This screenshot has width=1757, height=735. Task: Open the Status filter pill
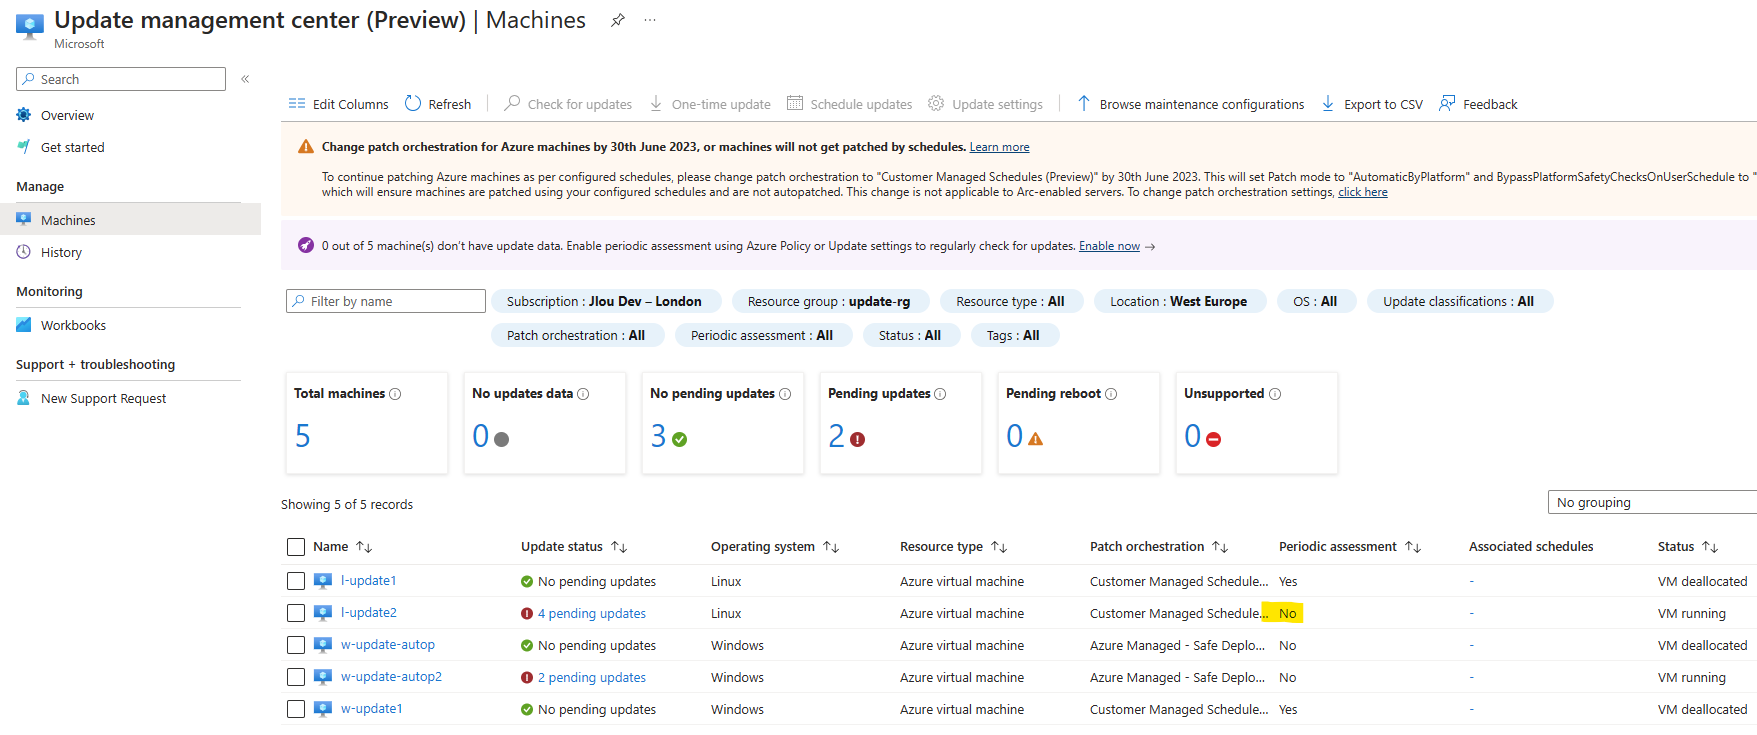910,335
